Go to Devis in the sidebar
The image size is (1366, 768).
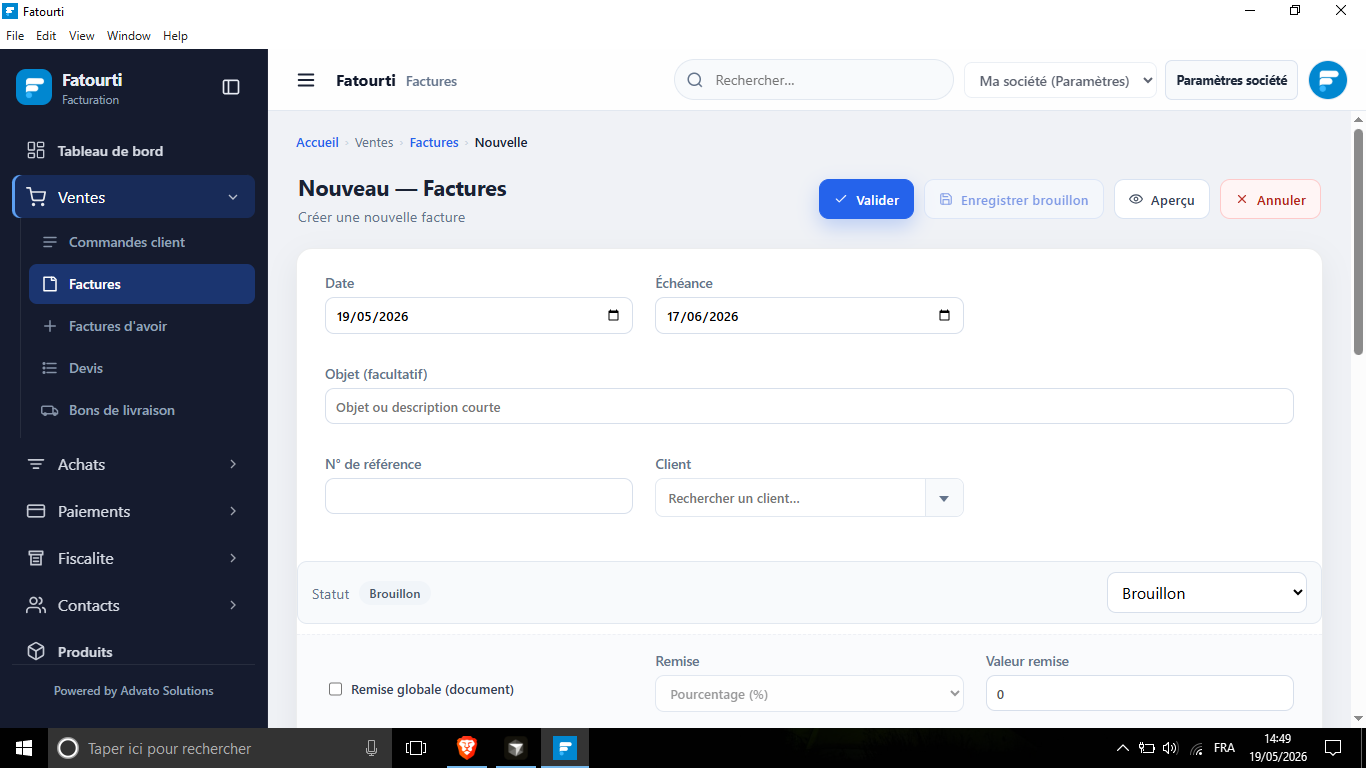[x=86, y=368]
